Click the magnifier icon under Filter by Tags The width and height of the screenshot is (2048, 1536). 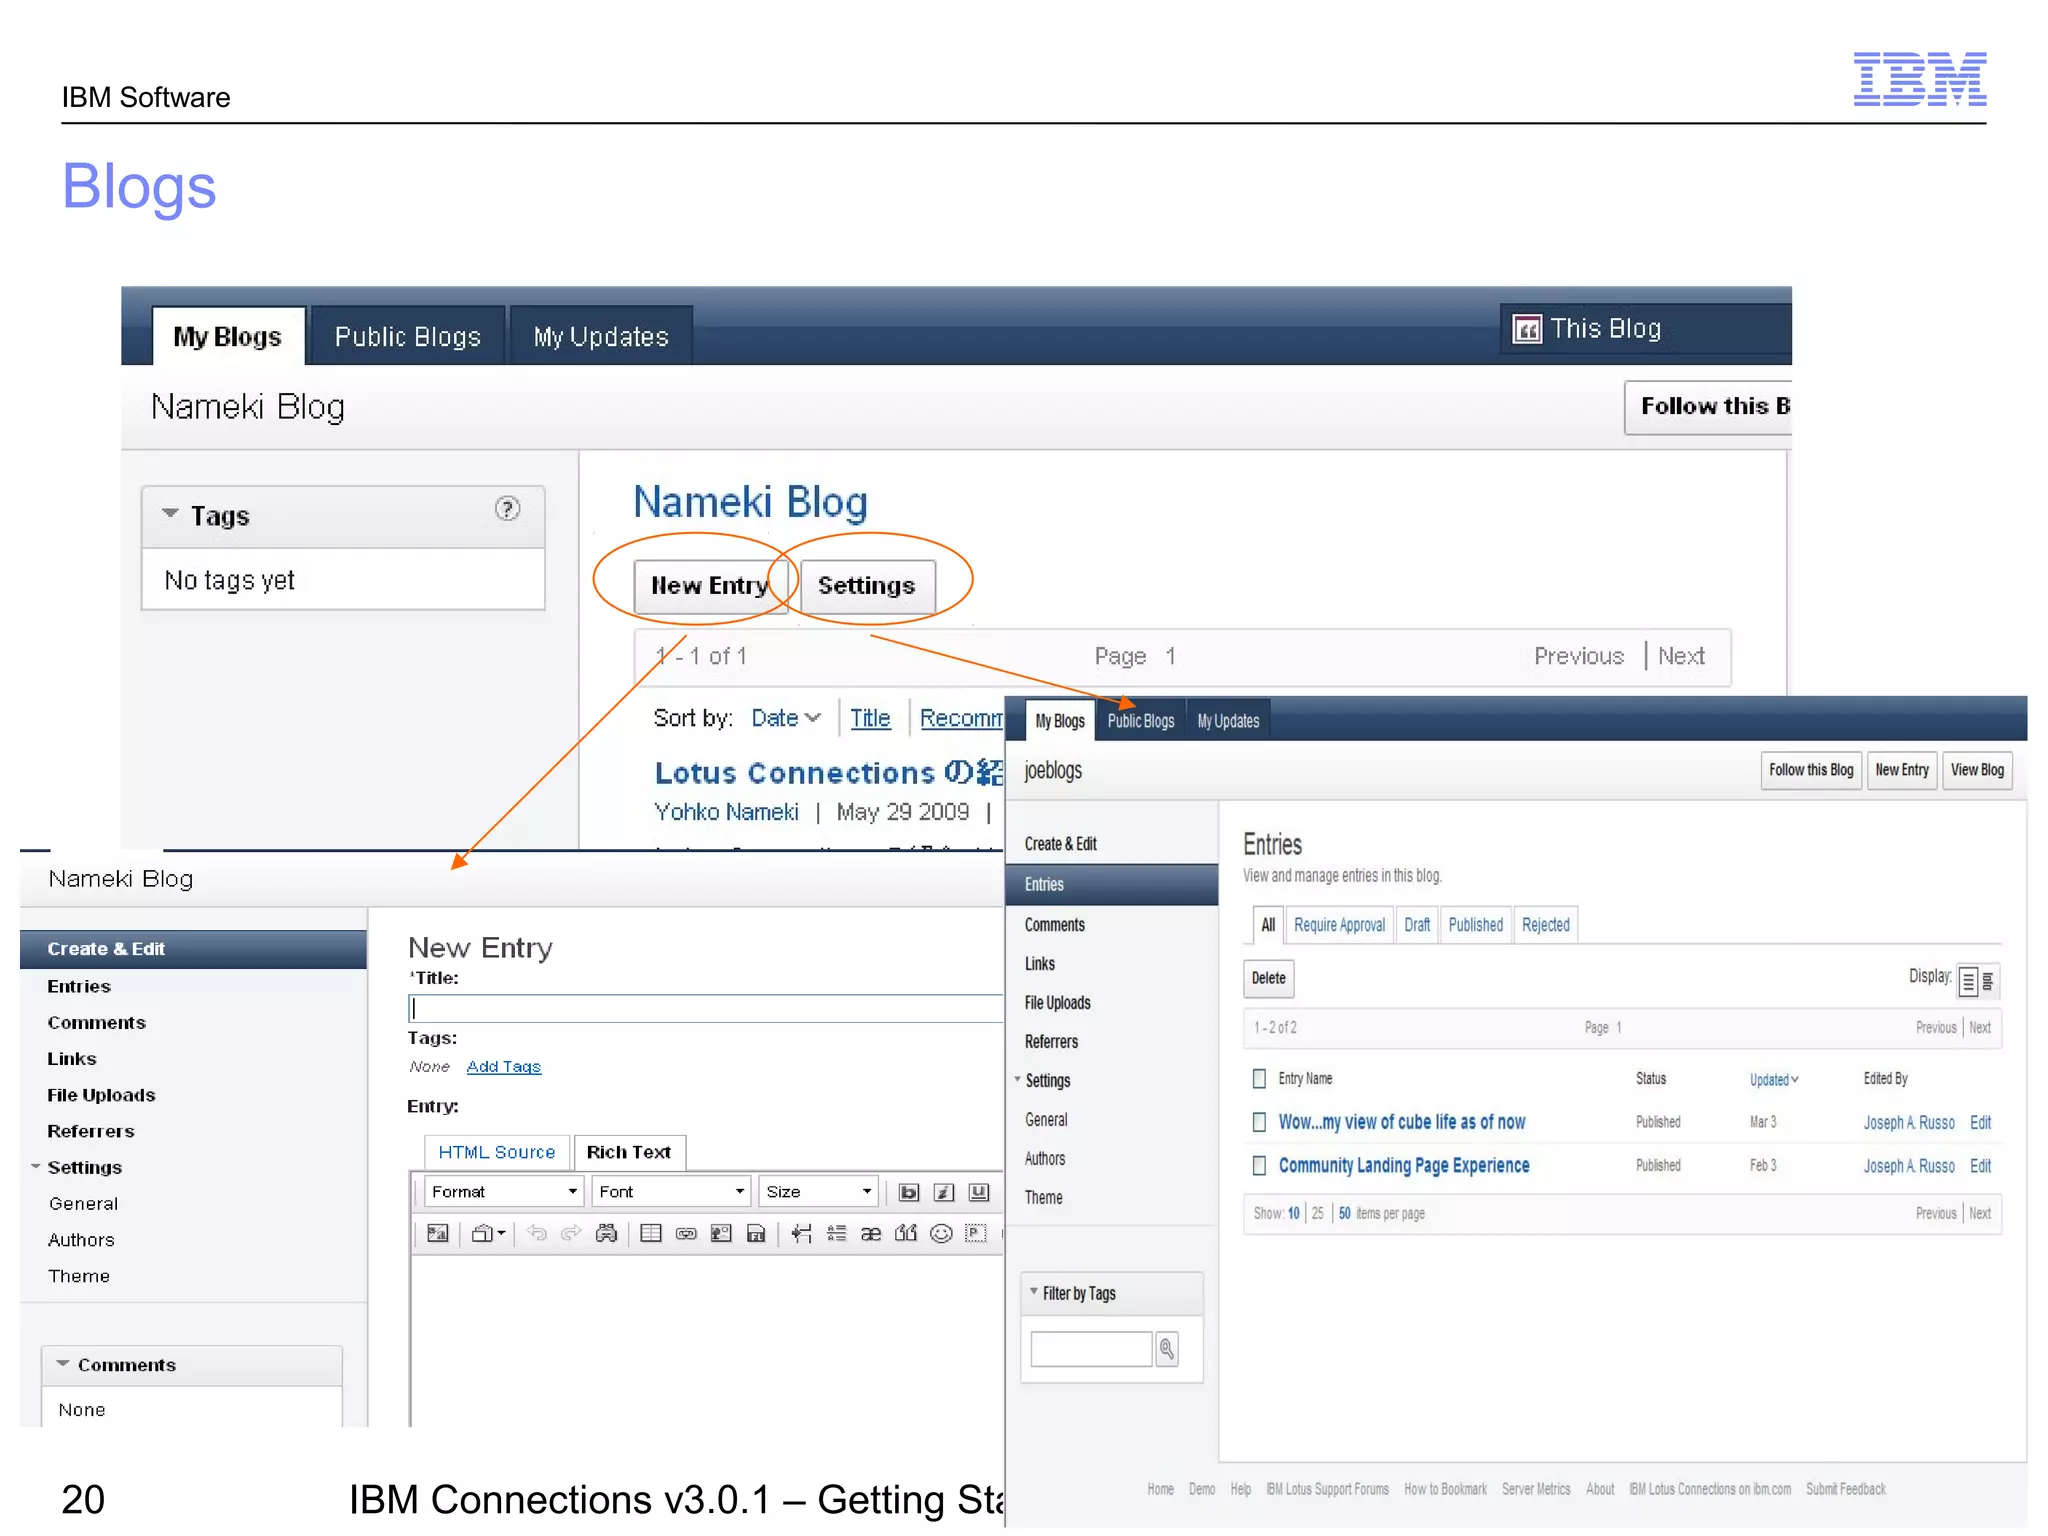click(x=1167, y=1349)
